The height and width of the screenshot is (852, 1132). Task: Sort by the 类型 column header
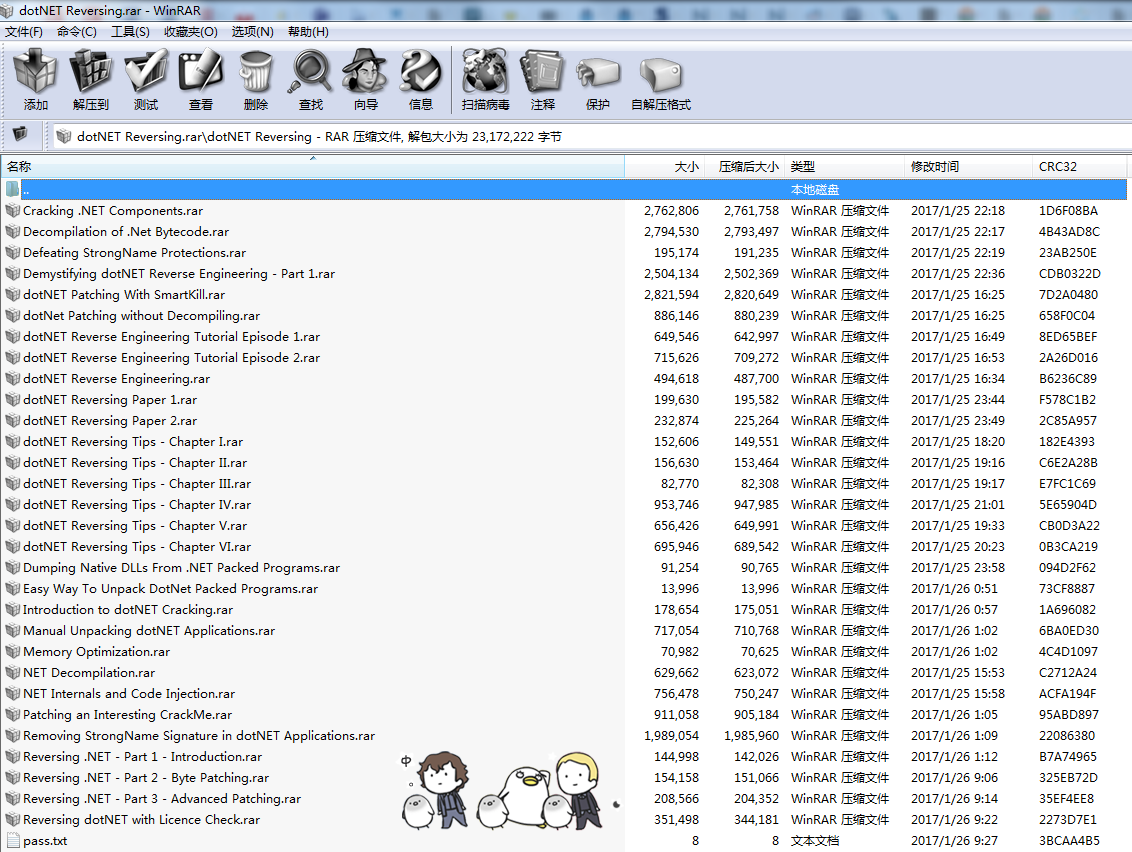(845, 167)
